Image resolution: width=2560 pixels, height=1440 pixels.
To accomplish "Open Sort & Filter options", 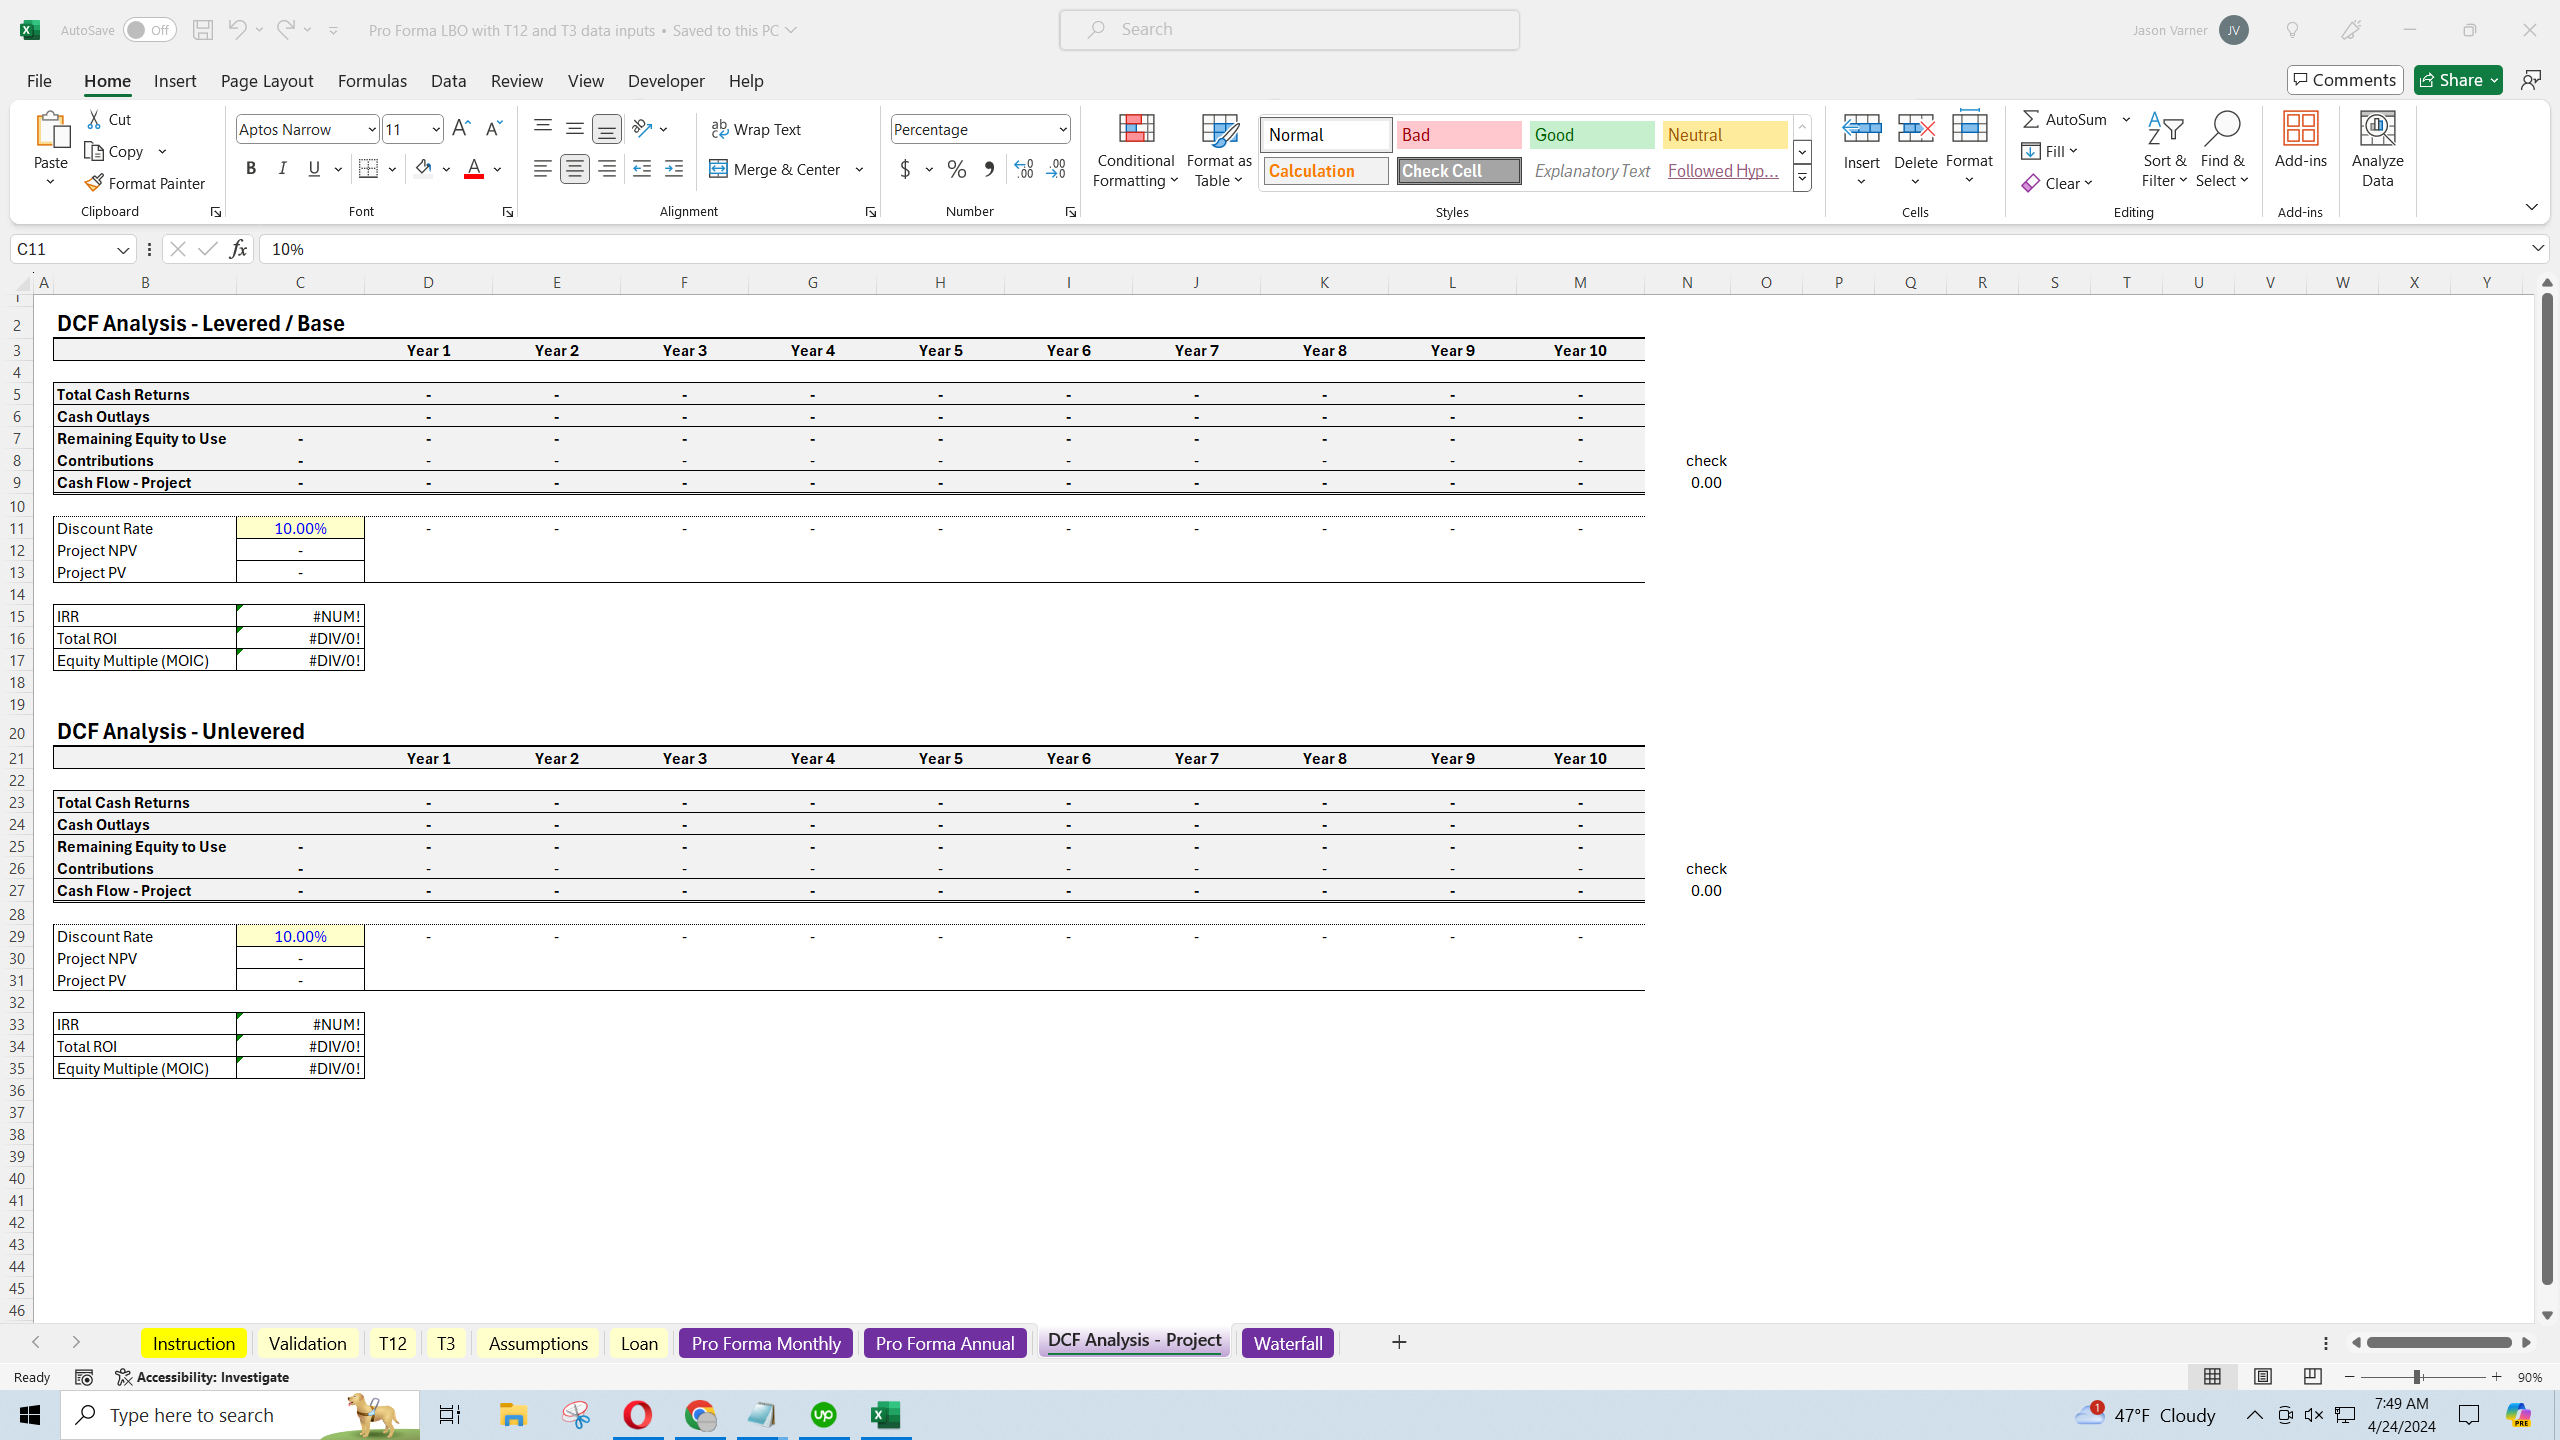I will [2163, 148].
